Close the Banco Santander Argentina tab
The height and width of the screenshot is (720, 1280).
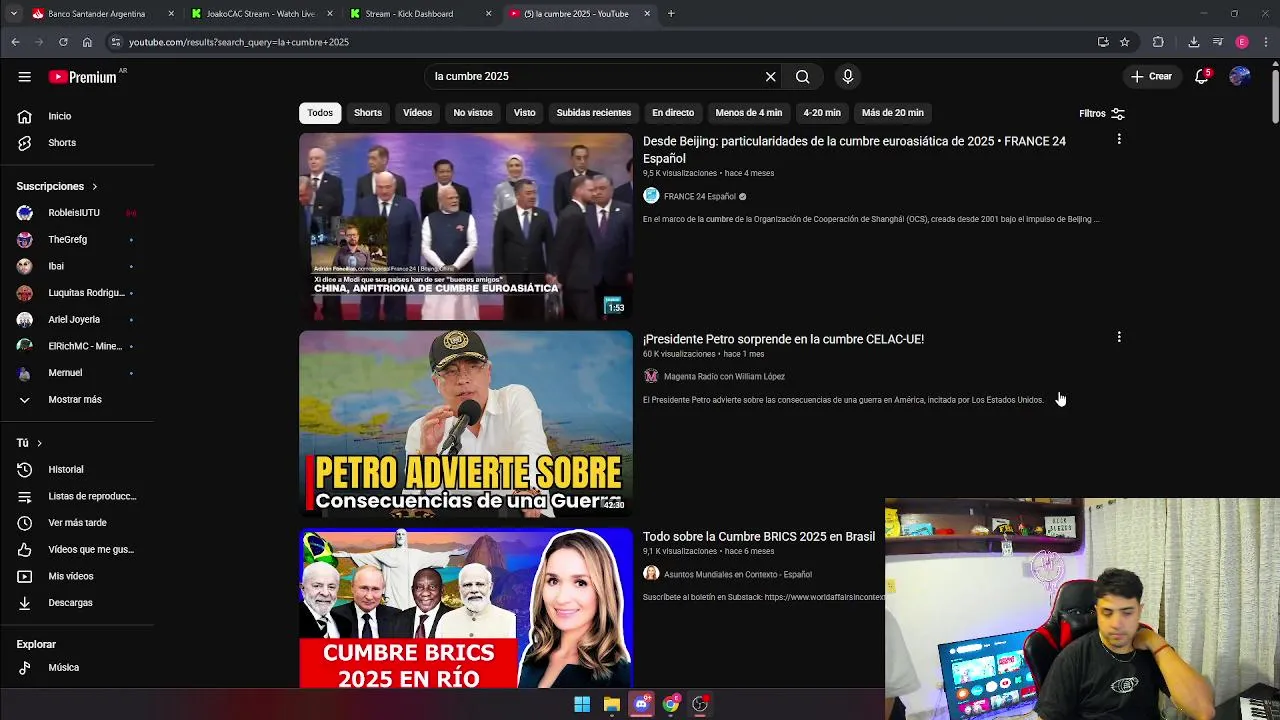[171, 14]
